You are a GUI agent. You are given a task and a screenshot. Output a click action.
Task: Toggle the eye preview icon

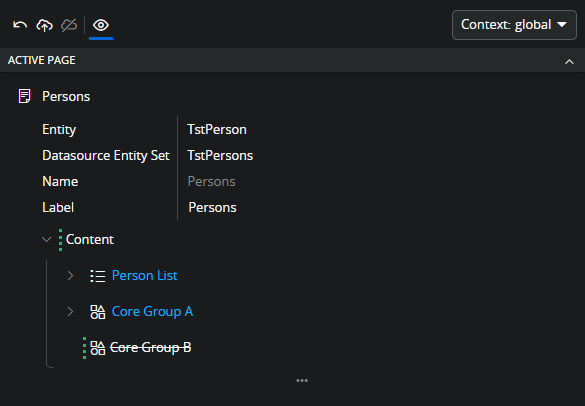pyautogui.click(x=101, y=25)
